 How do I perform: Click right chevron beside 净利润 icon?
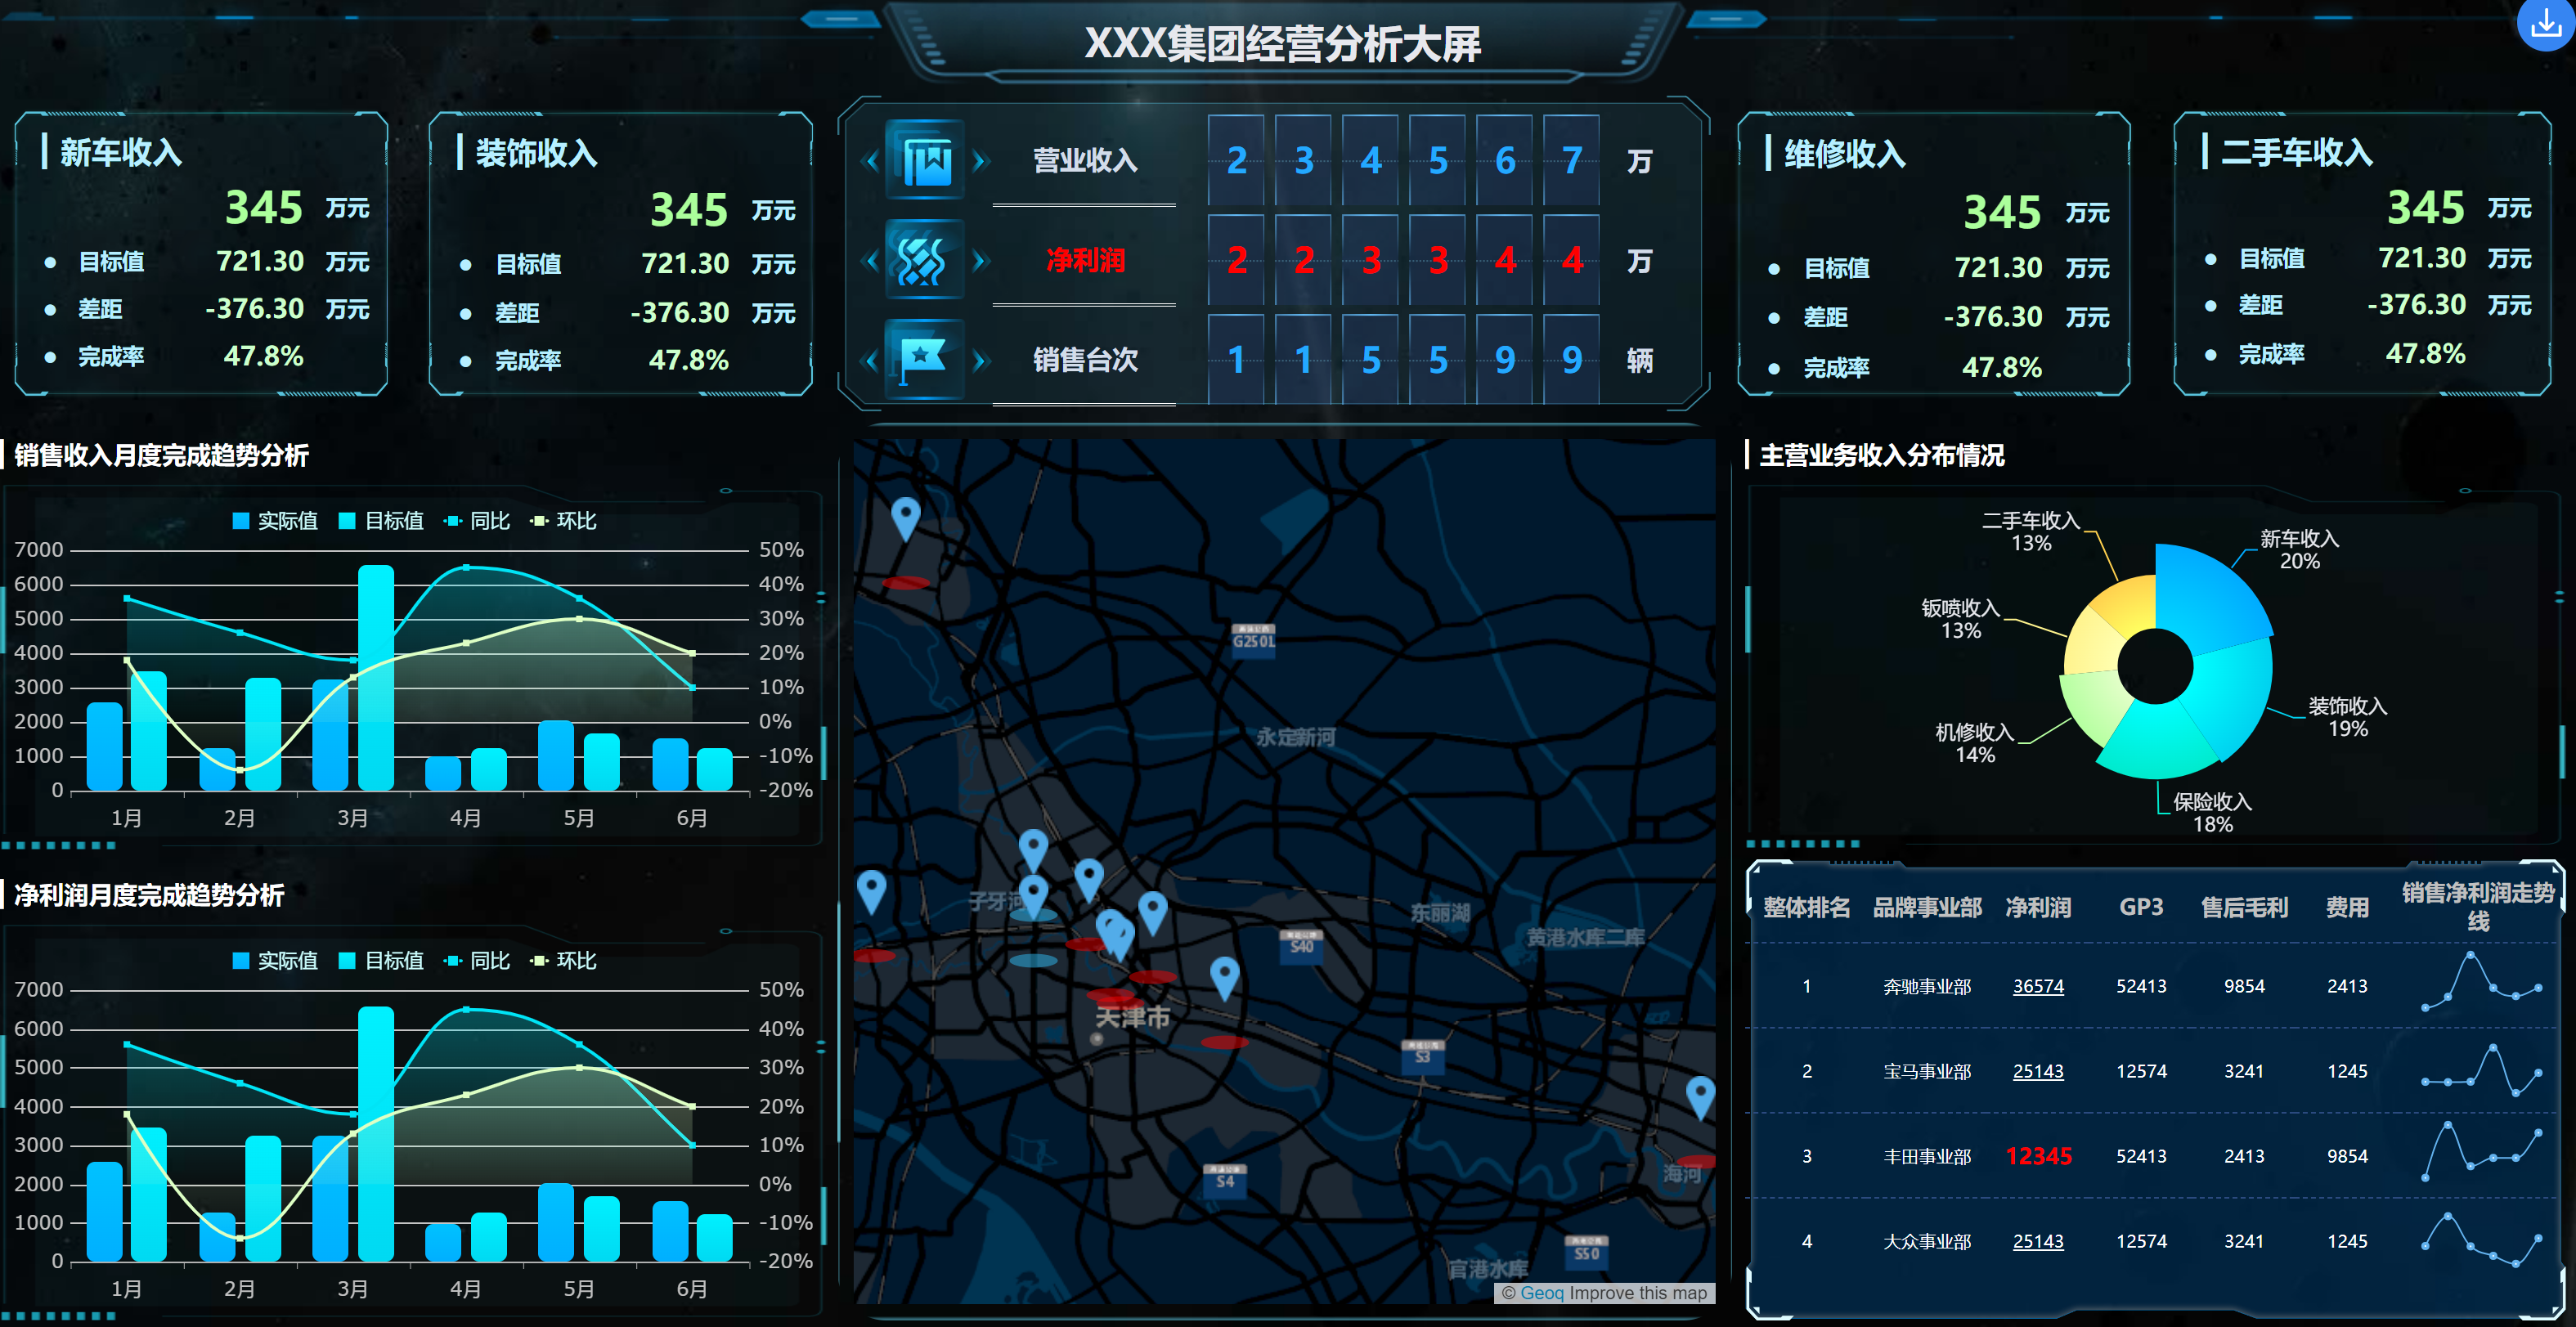pos(980,261)
